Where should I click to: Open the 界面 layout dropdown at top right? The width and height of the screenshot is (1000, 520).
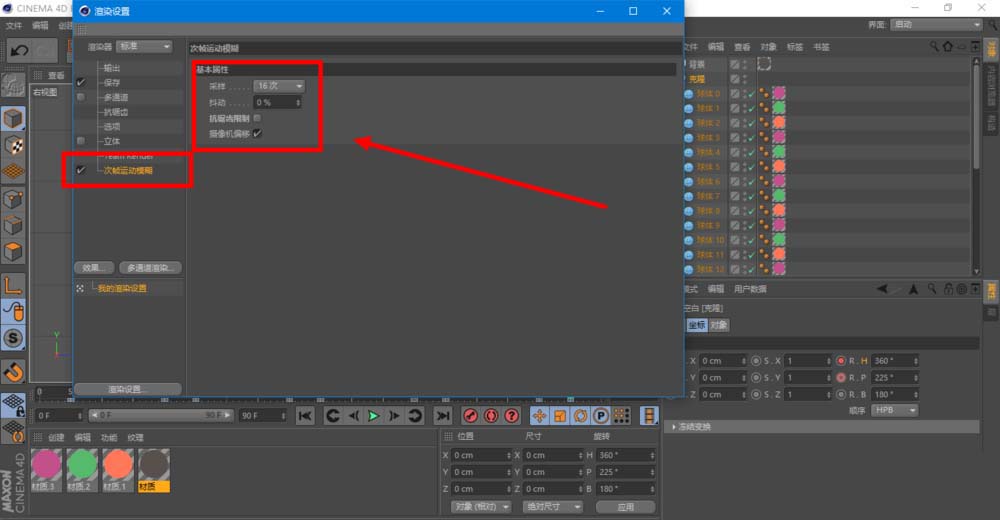coord(937,24)
